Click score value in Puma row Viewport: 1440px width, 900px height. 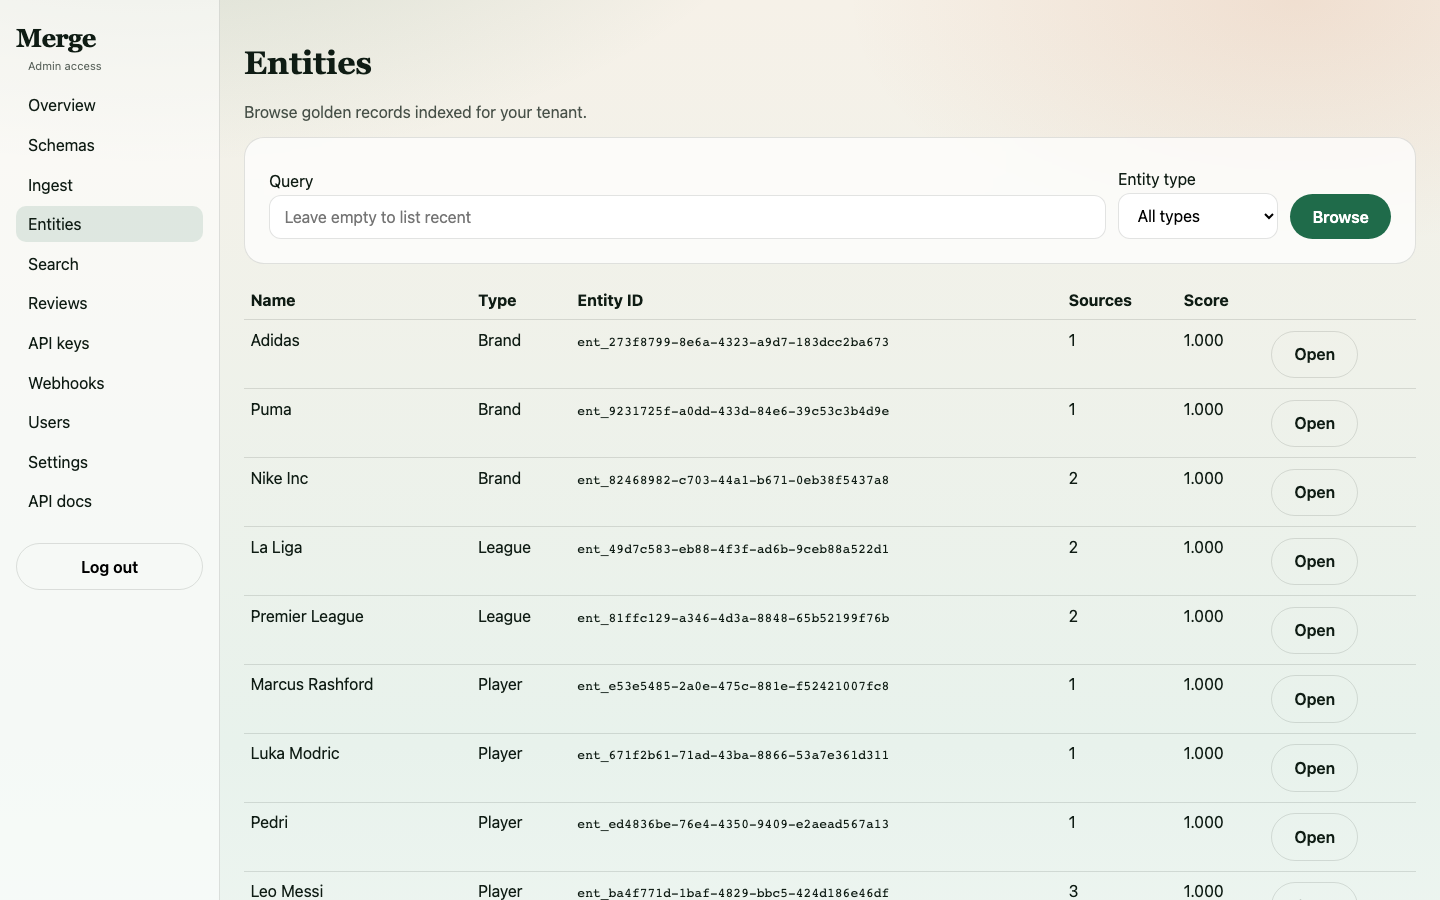pos(1203,409)
